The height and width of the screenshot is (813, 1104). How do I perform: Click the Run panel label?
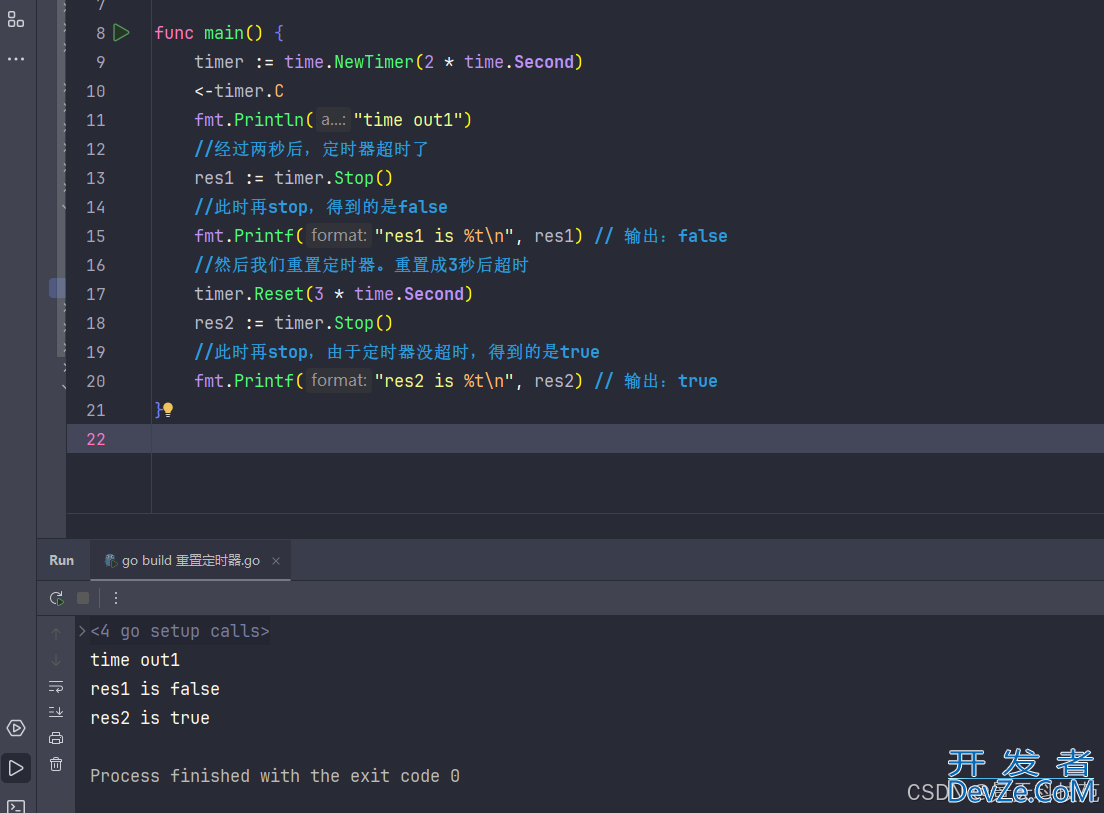coord(62,560)
